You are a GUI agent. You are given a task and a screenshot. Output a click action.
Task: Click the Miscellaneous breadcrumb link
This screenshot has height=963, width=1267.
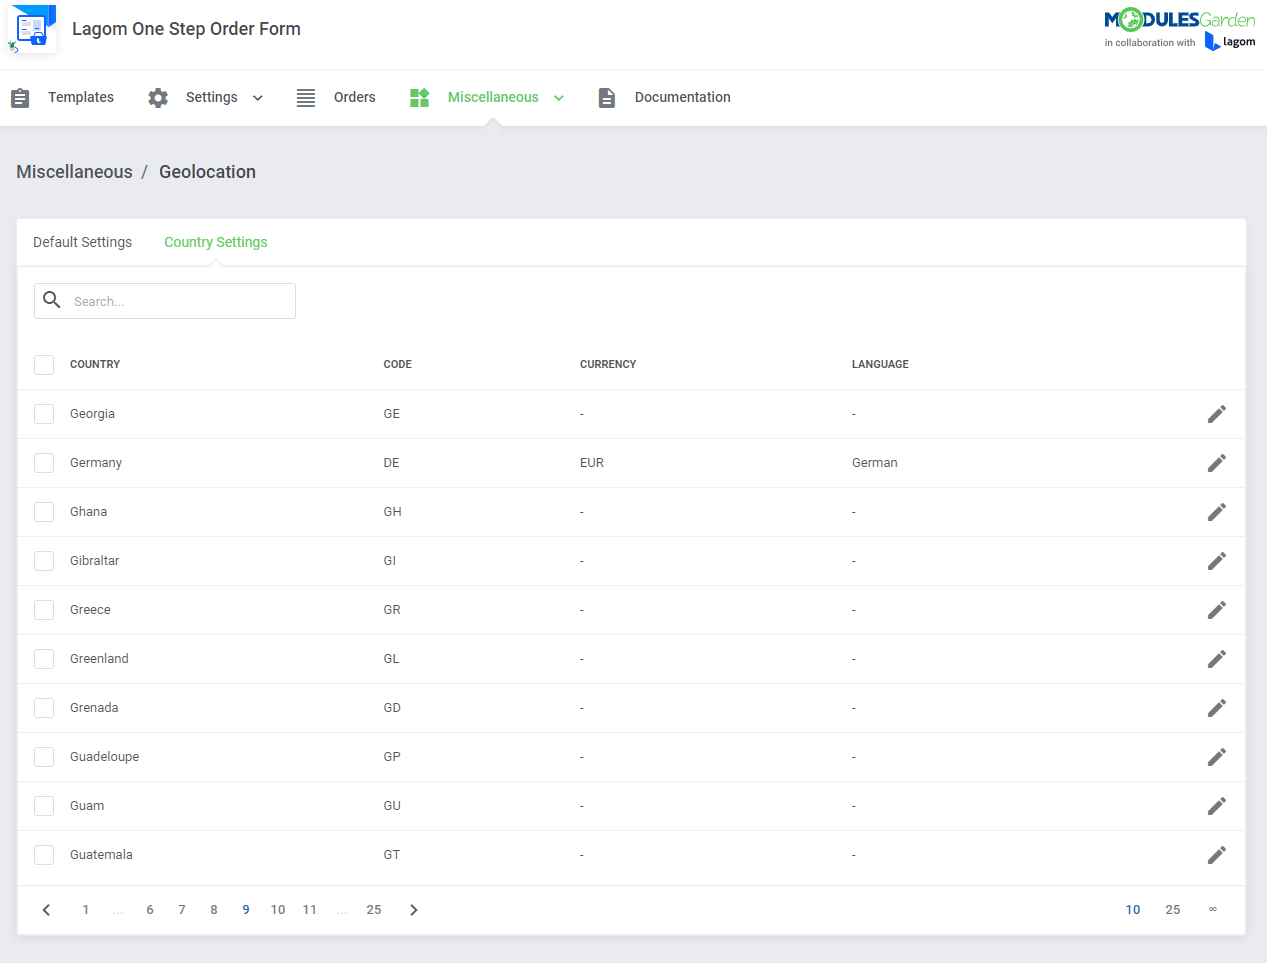tap(74, 172)
